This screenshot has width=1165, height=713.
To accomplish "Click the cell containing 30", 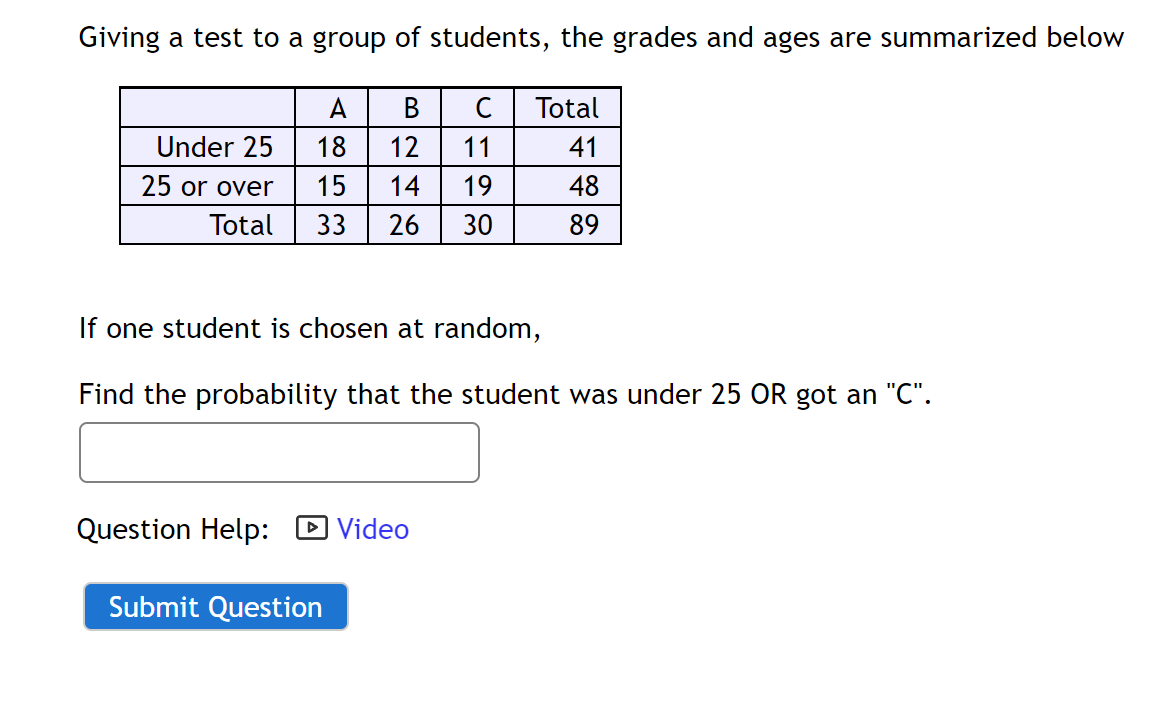I will [476, 224].
